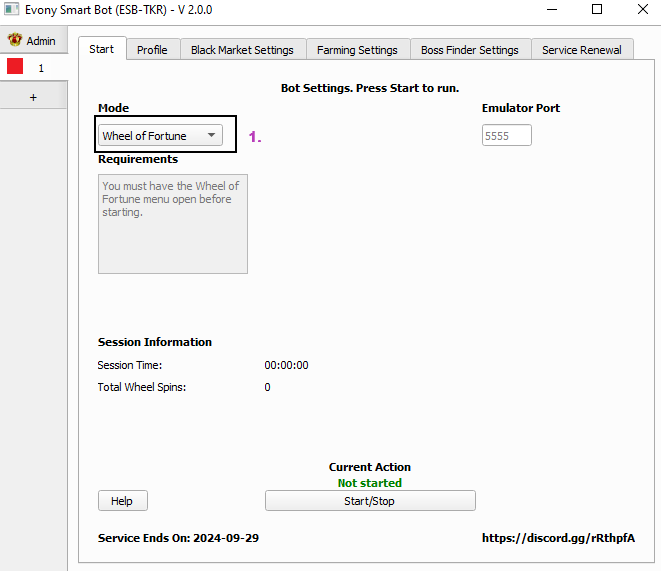661x571 pixels.
Task: Open the Mode dropdown showing Wheel of Fortune
Action: (160, 136)
